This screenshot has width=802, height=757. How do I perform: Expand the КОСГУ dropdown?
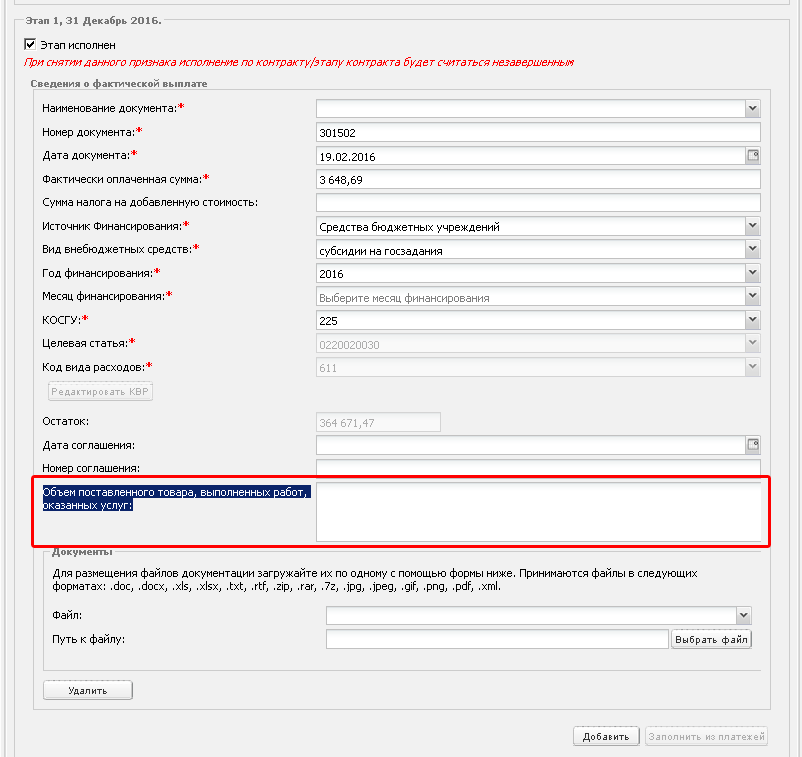(x=752, y=321)
